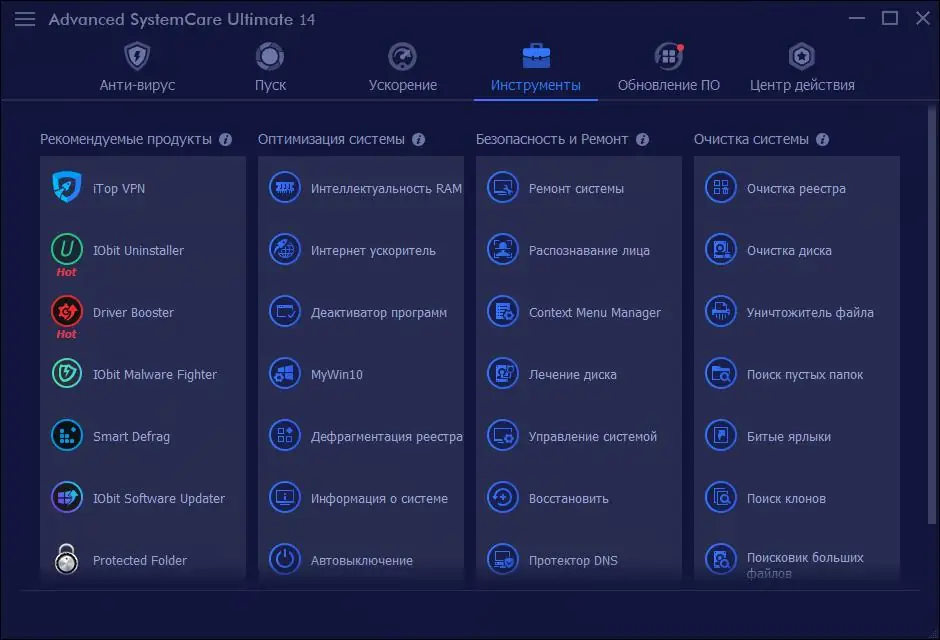Viewport: 940px width, 640px height.
Task: Switch to Анти-вирус tab
Action: pos(137,67)
